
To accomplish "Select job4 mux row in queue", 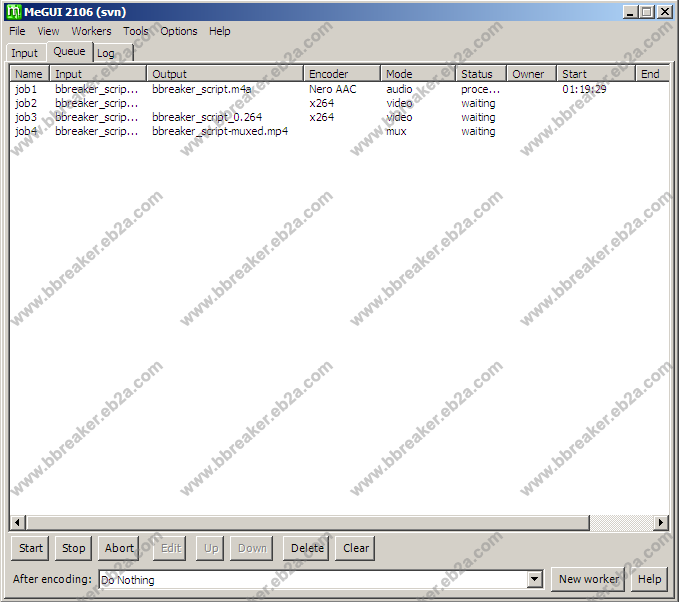I will click(x=27, y=131).
